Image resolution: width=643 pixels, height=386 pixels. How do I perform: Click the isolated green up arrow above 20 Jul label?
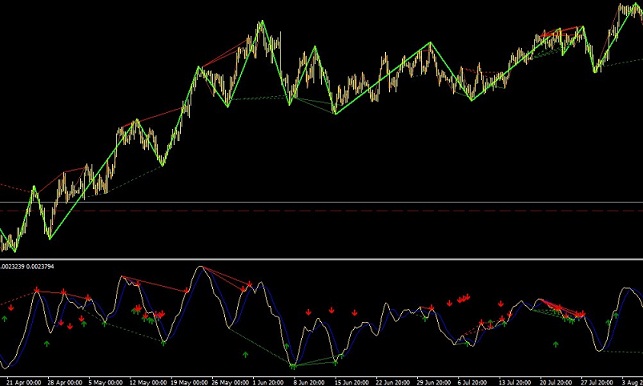556,344
